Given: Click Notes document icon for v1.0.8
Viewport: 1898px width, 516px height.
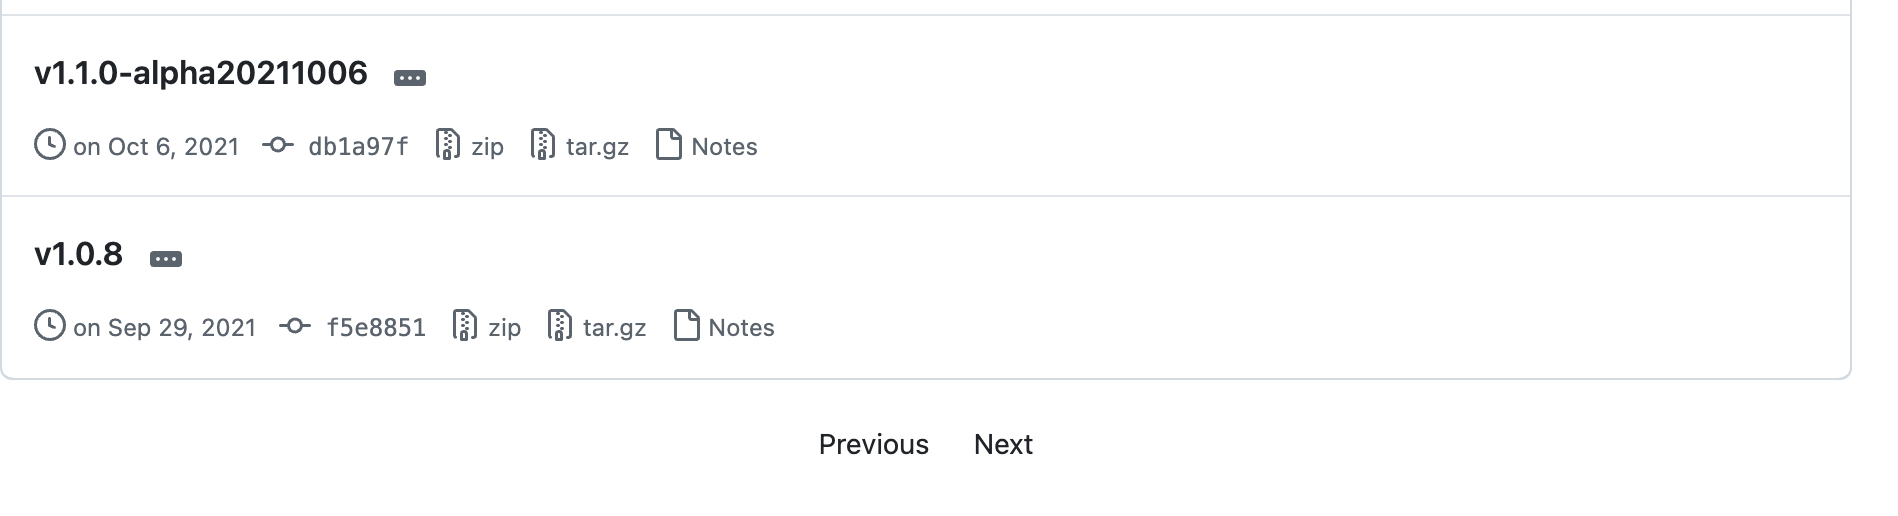Looking at the screenshot, I should [686, 326].
